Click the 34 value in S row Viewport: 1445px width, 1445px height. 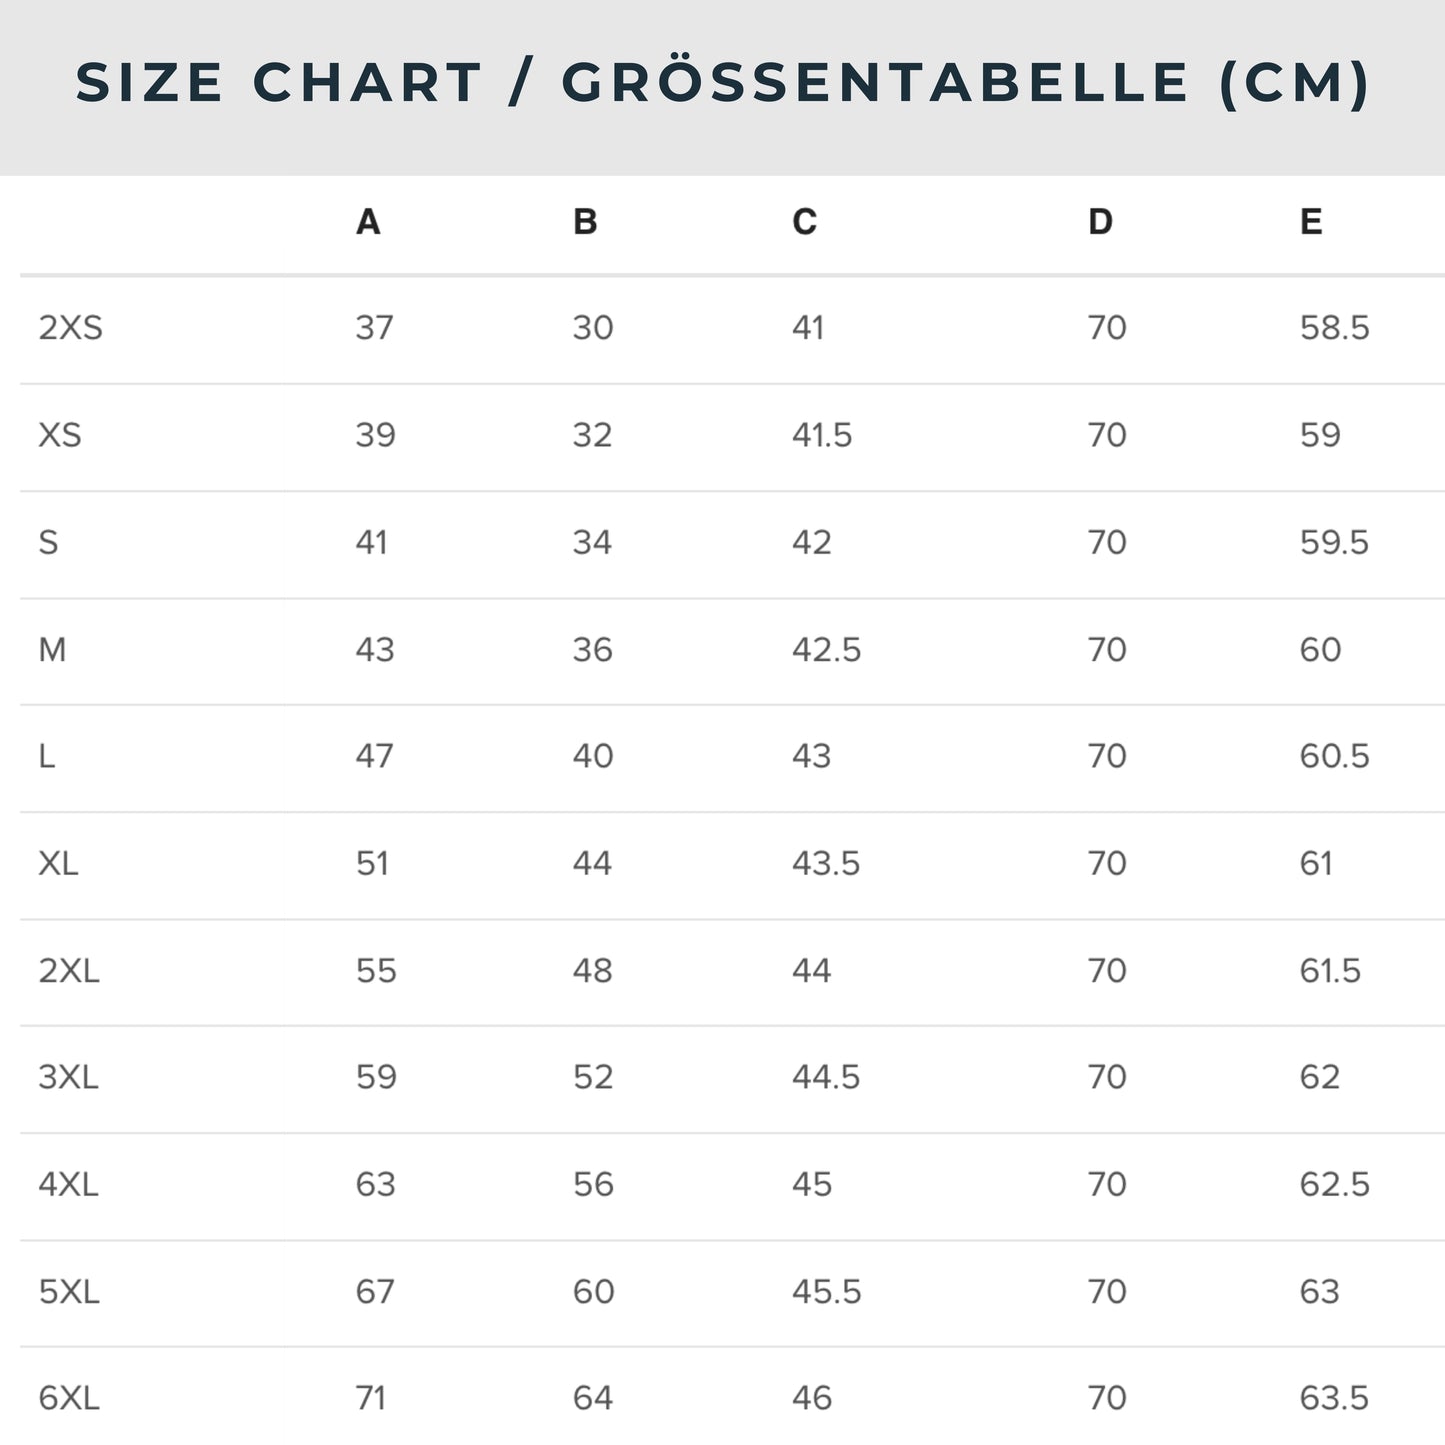pos(592,542)
